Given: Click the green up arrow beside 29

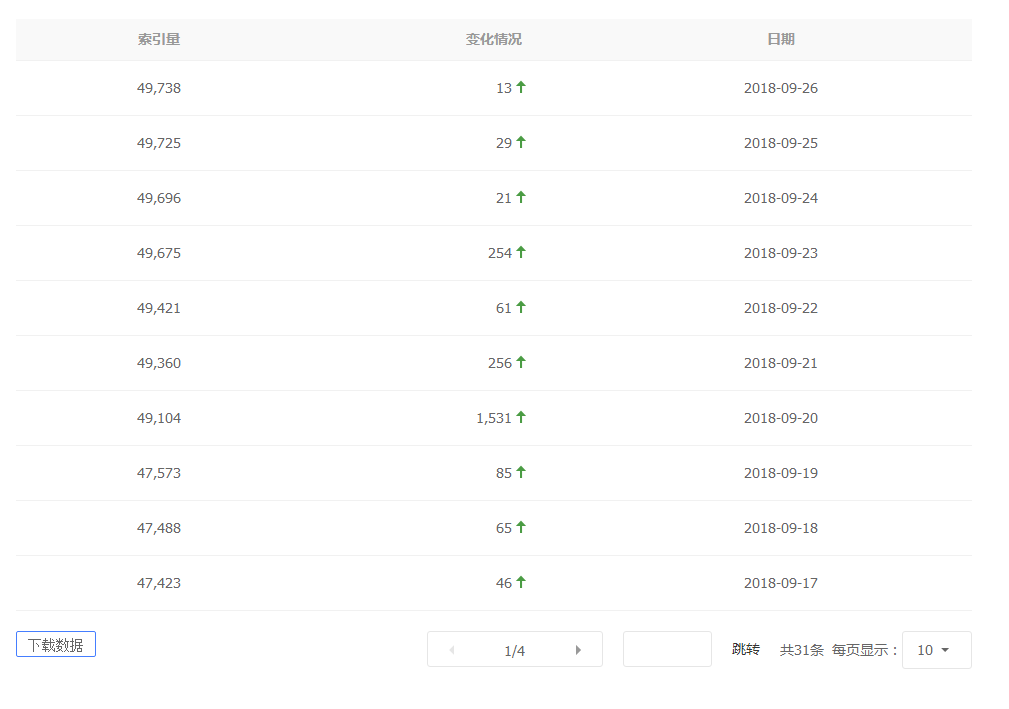Looking at the screenshot, I should point(521,142).
